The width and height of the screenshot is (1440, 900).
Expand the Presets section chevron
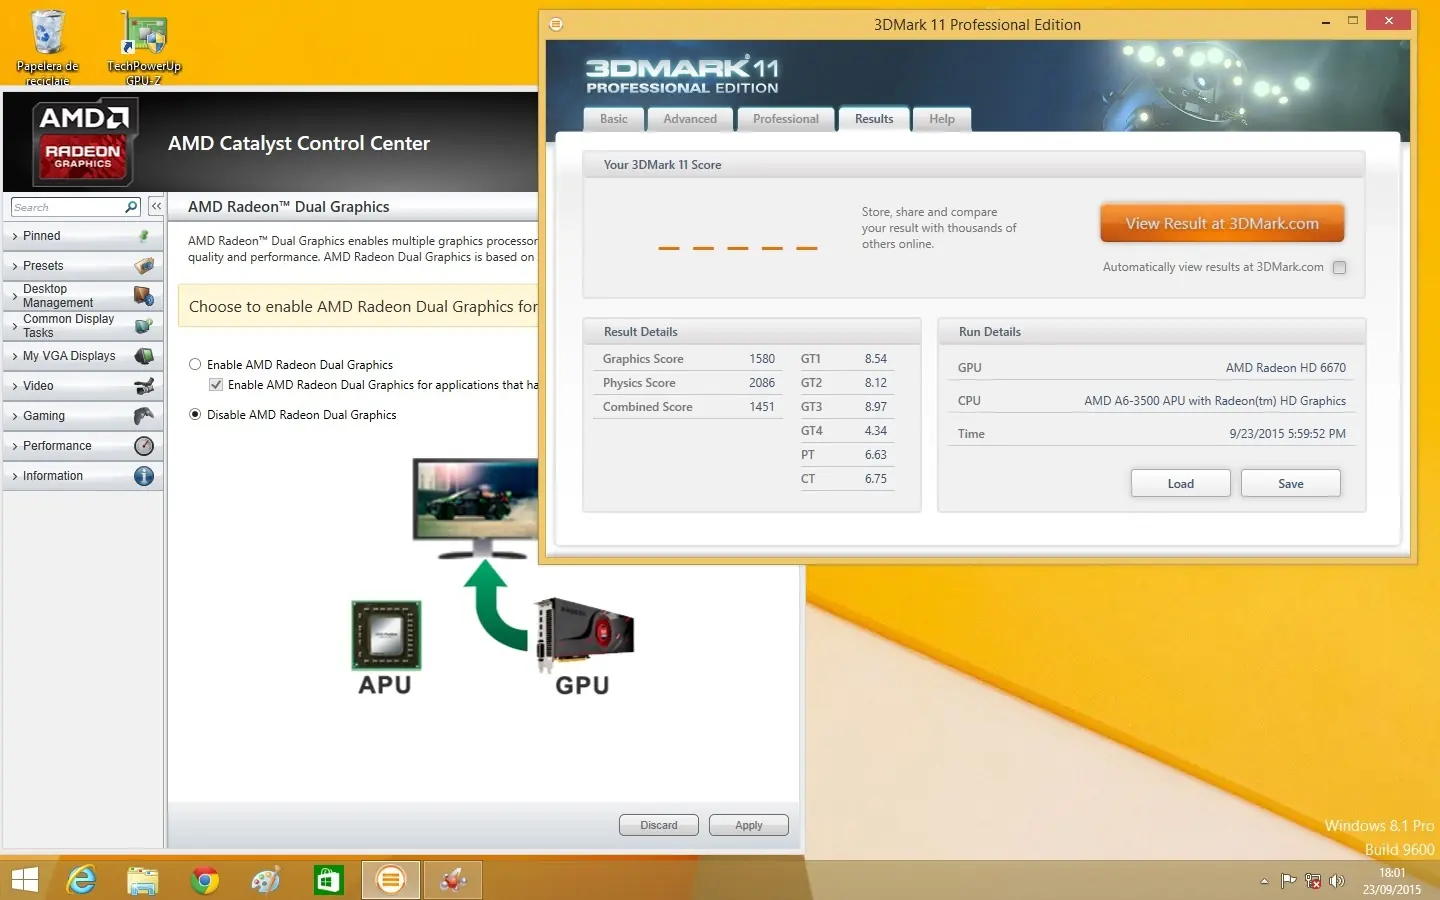click(x=15, y=266)
